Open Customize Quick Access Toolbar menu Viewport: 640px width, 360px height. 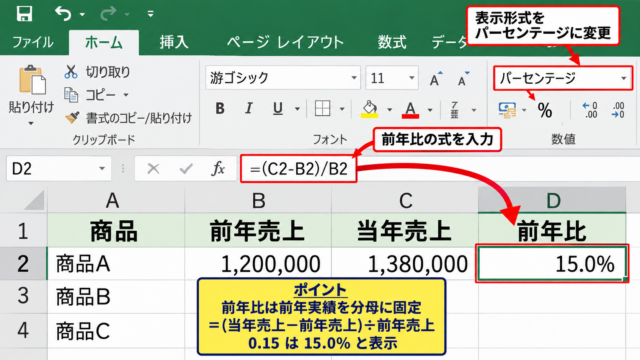[x=150, y=14]
